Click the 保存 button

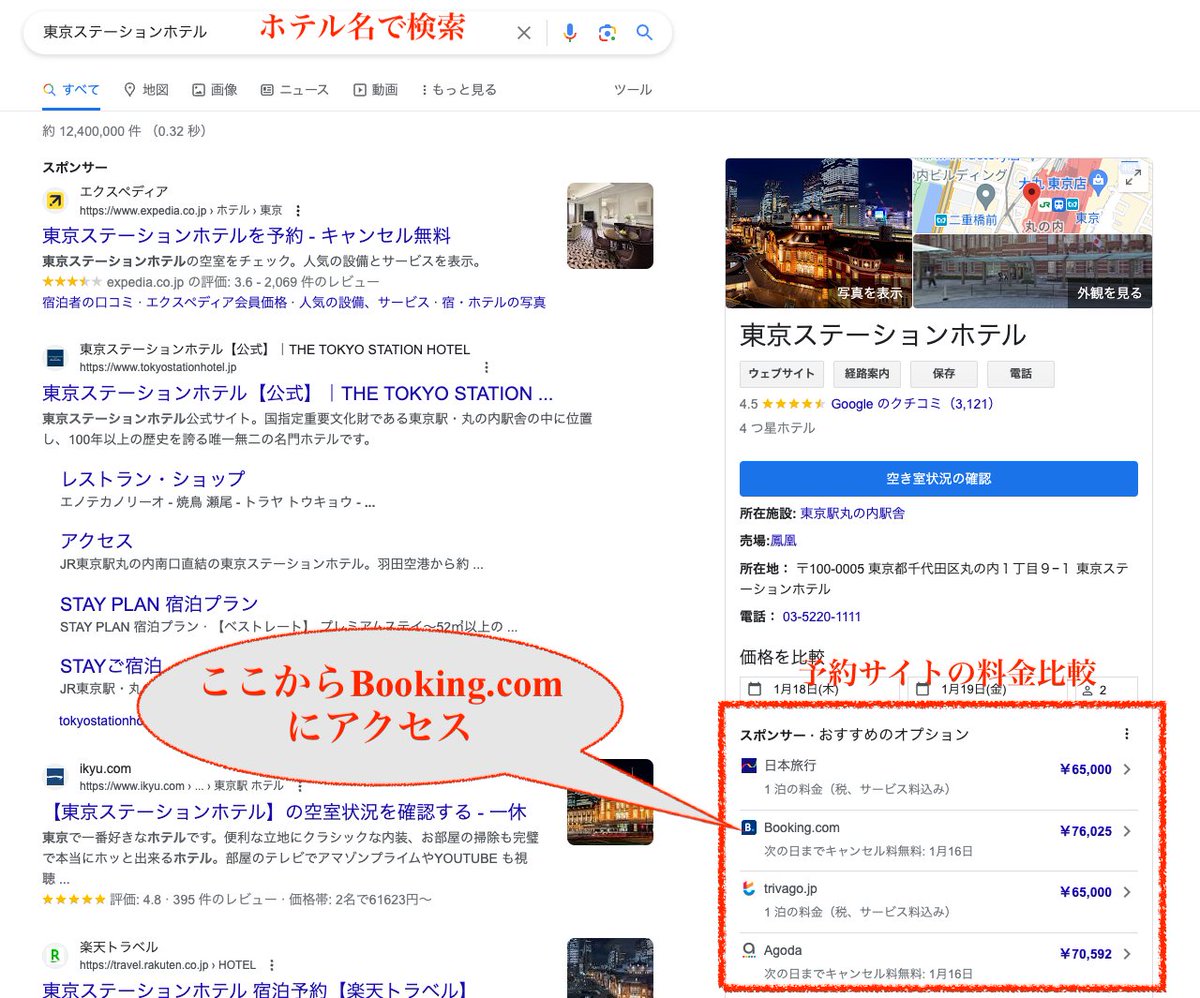point(943,374)
